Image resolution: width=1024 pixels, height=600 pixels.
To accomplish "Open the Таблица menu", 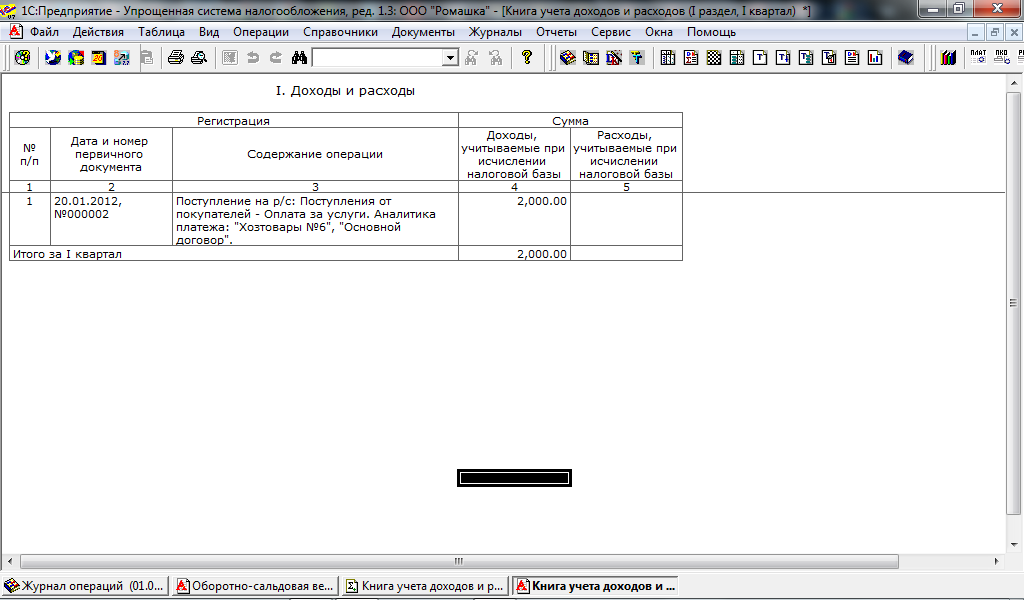I will click(x=161, y=32).
